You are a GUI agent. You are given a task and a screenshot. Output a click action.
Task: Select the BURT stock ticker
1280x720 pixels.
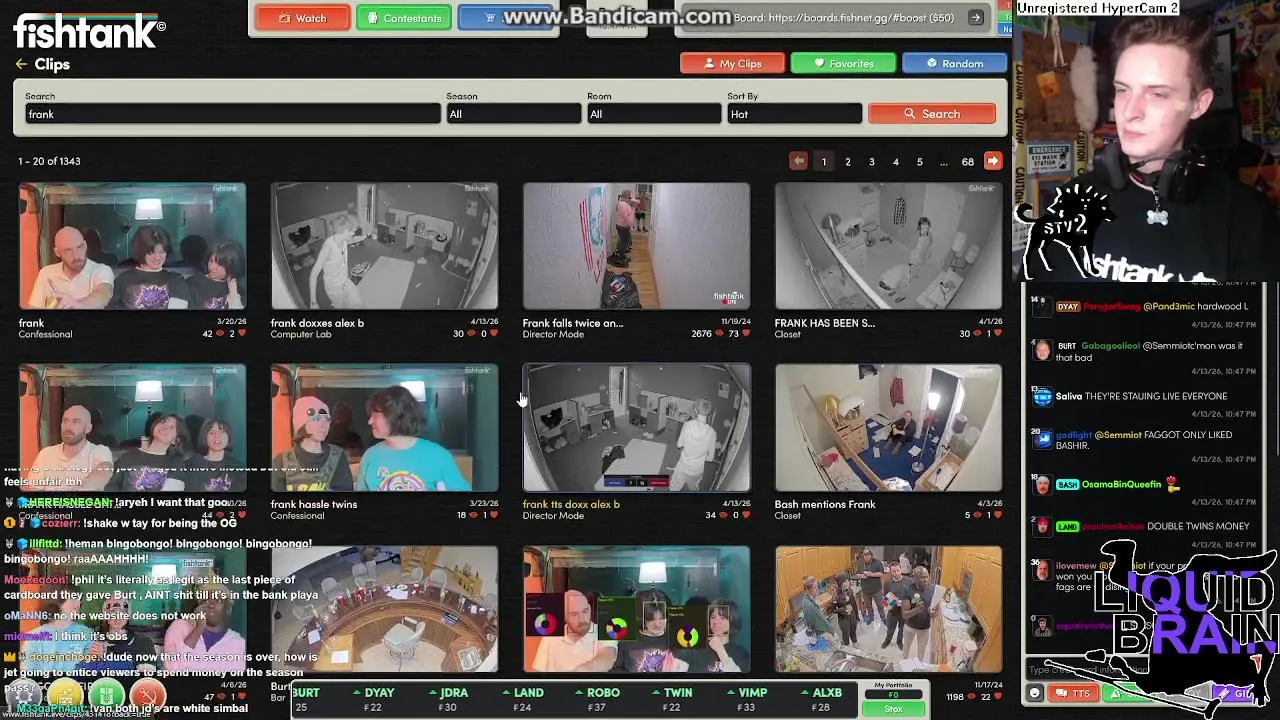(x=306, y=699)
